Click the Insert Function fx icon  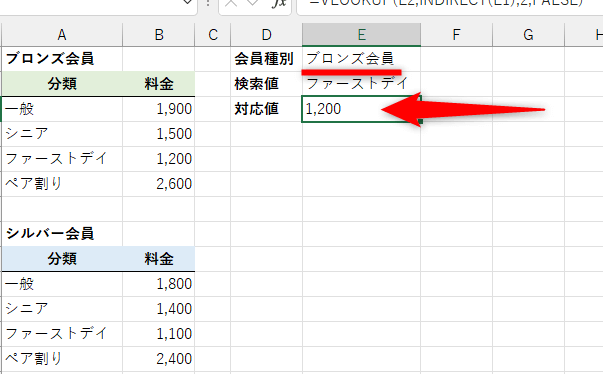[x=279, y=3]
